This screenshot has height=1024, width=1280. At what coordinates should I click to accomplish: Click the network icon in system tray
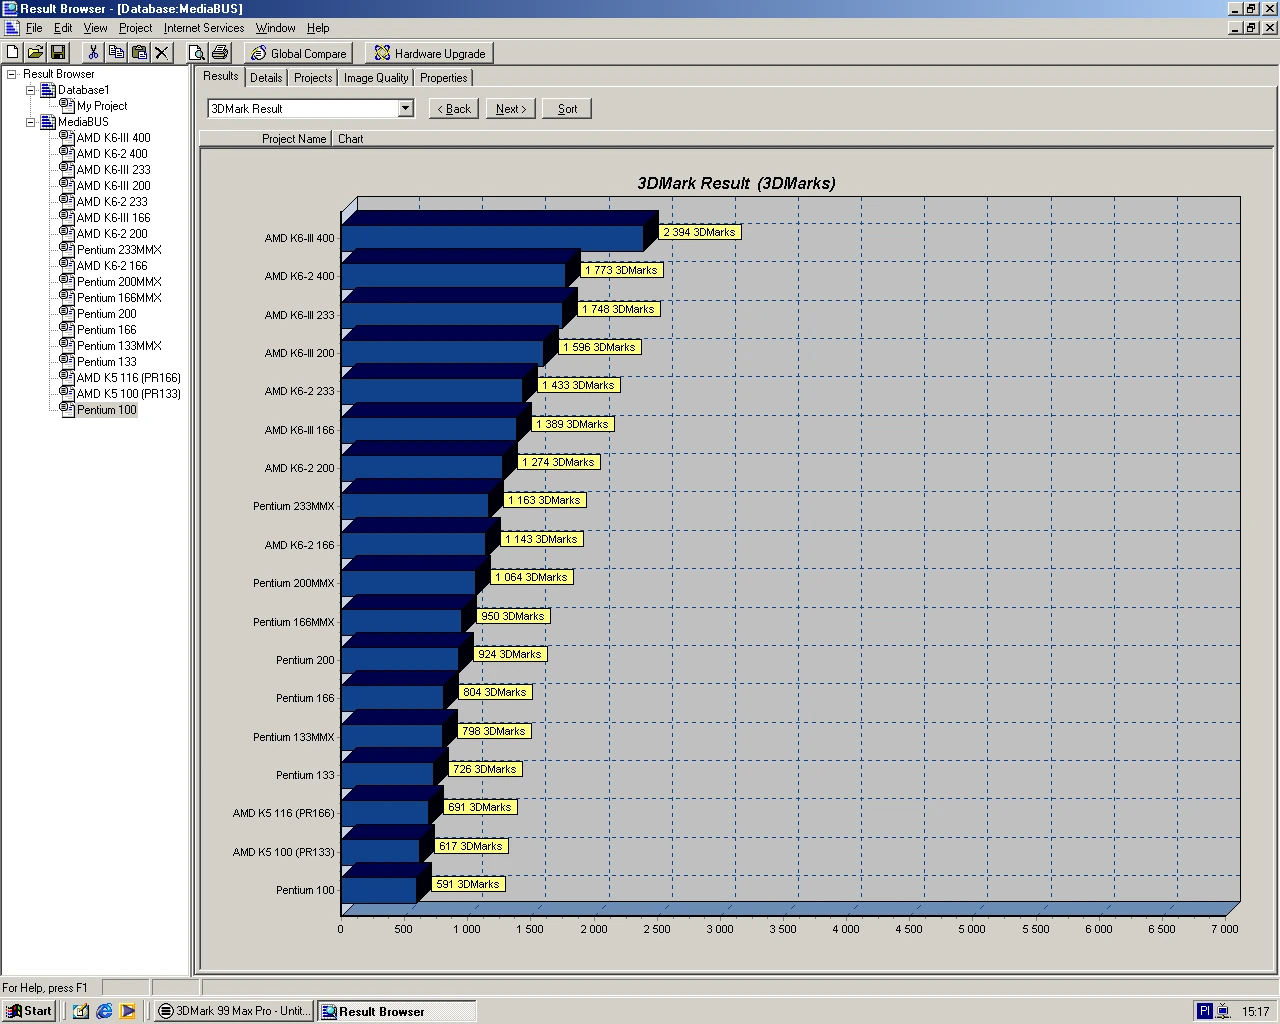[1223, 1011]
